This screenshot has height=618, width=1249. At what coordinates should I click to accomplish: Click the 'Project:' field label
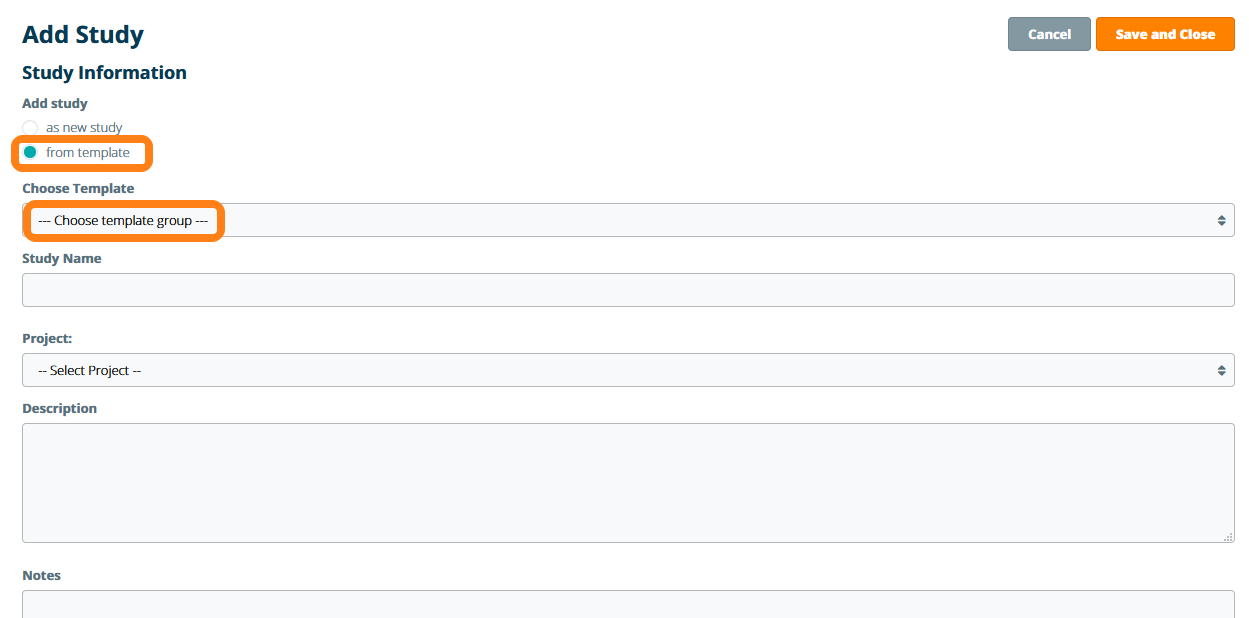(x=47, y=338)
